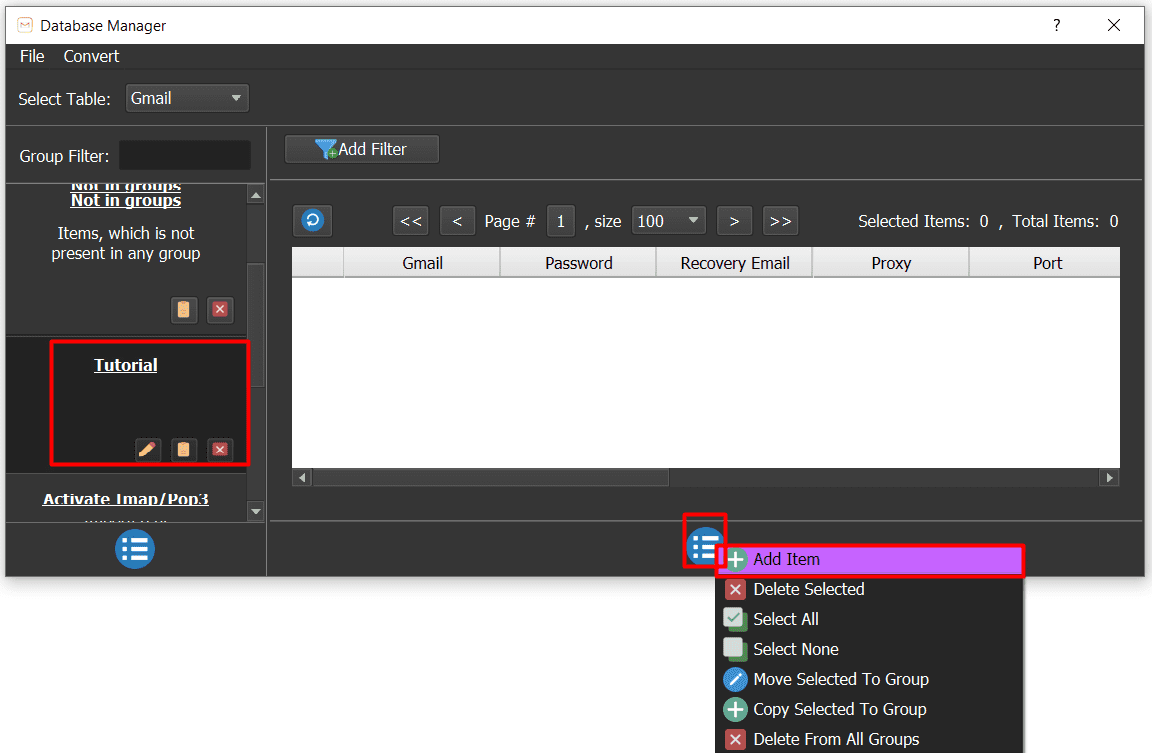
Task: Close the Database Manager window
Action: point(1114,26)
